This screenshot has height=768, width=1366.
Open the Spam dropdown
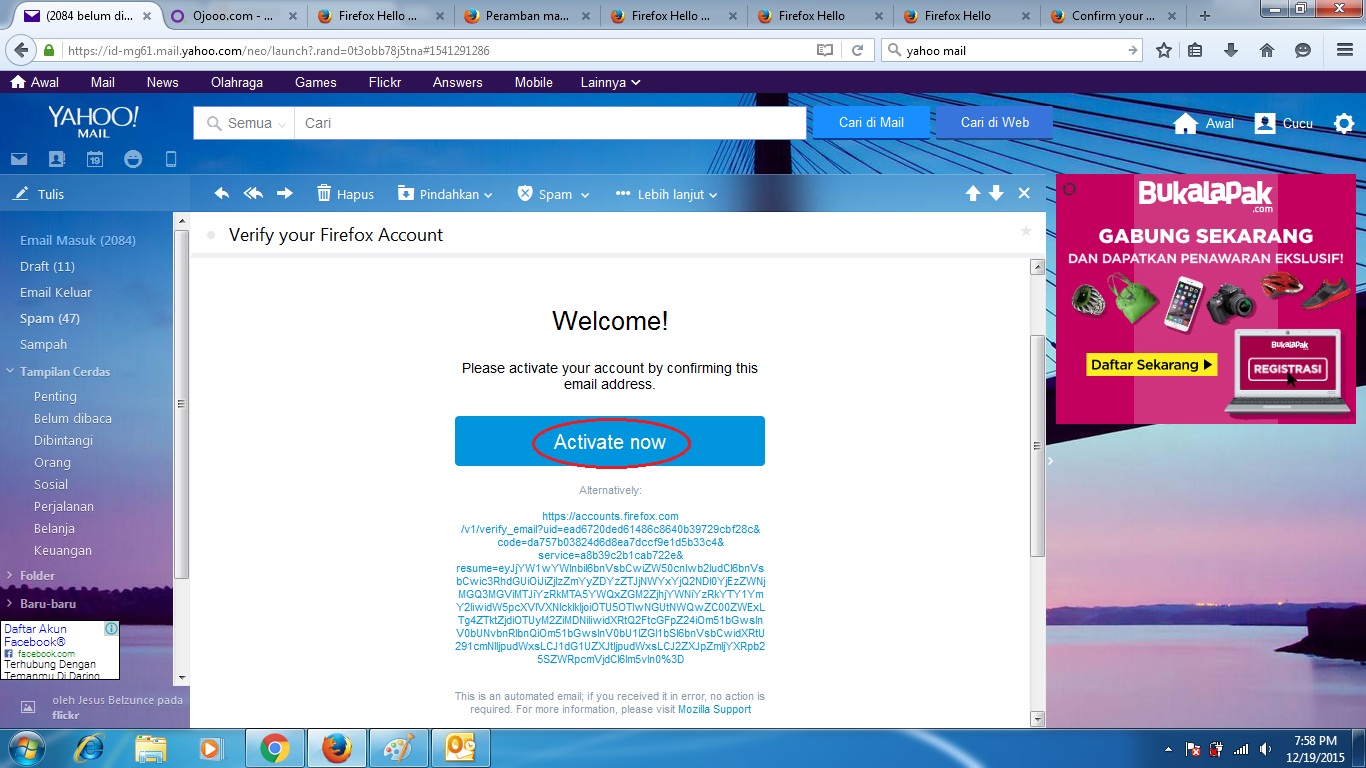553,194
